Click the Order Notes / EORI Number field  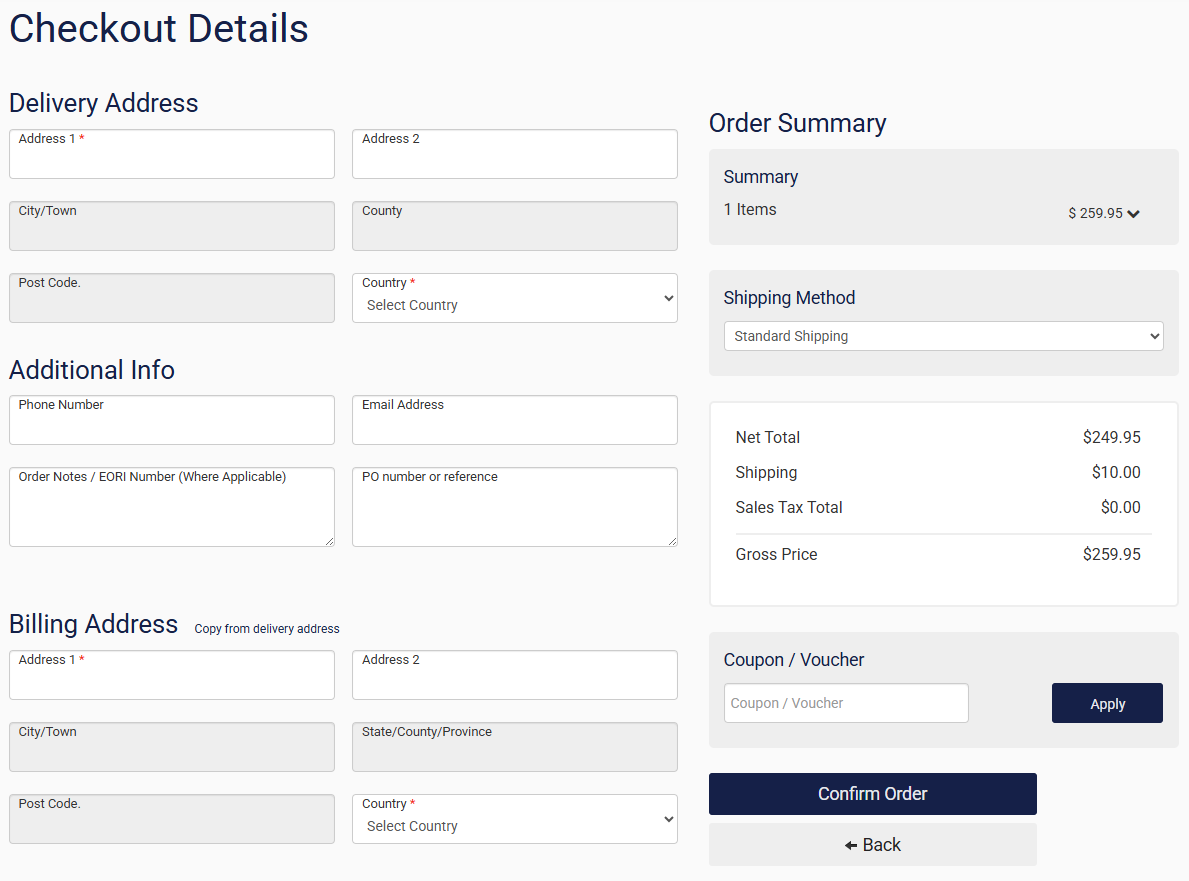[171, 507]
